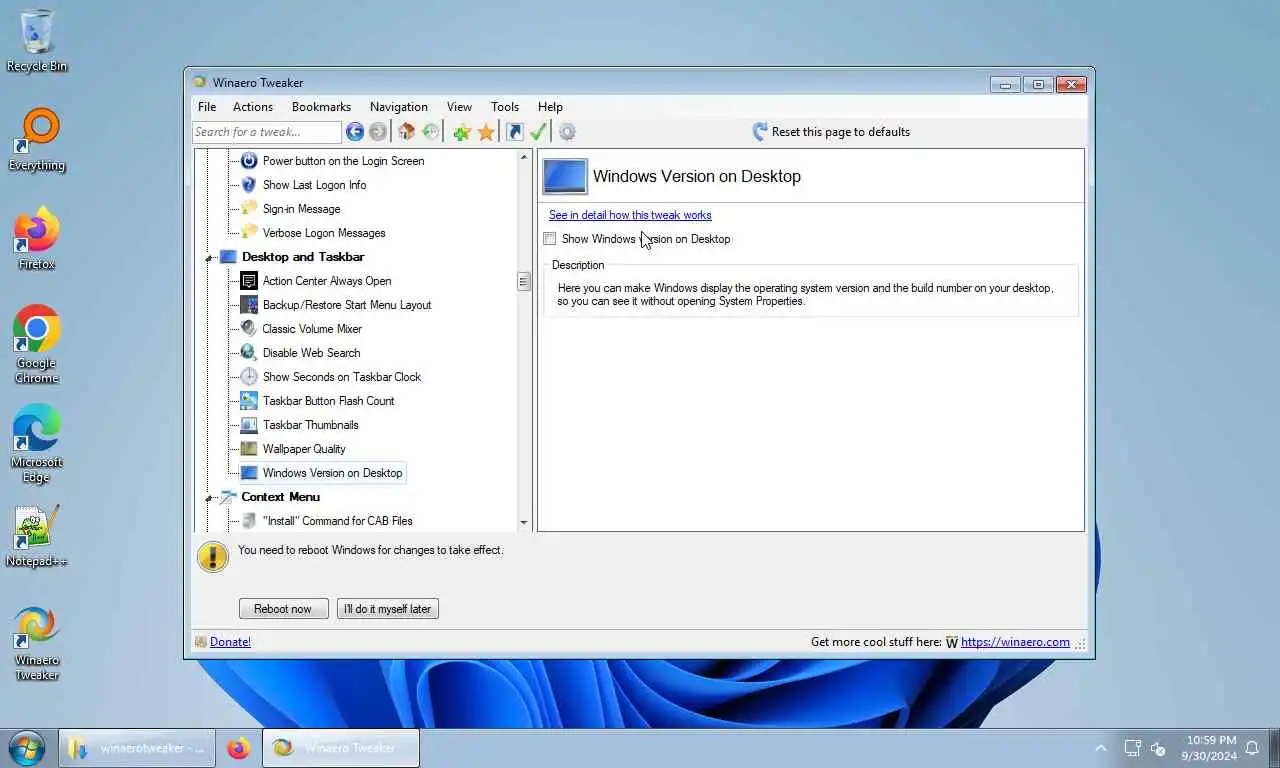Open settings via the gear icon
This screenshot has width=1280, height=768.
click(567, 132)
